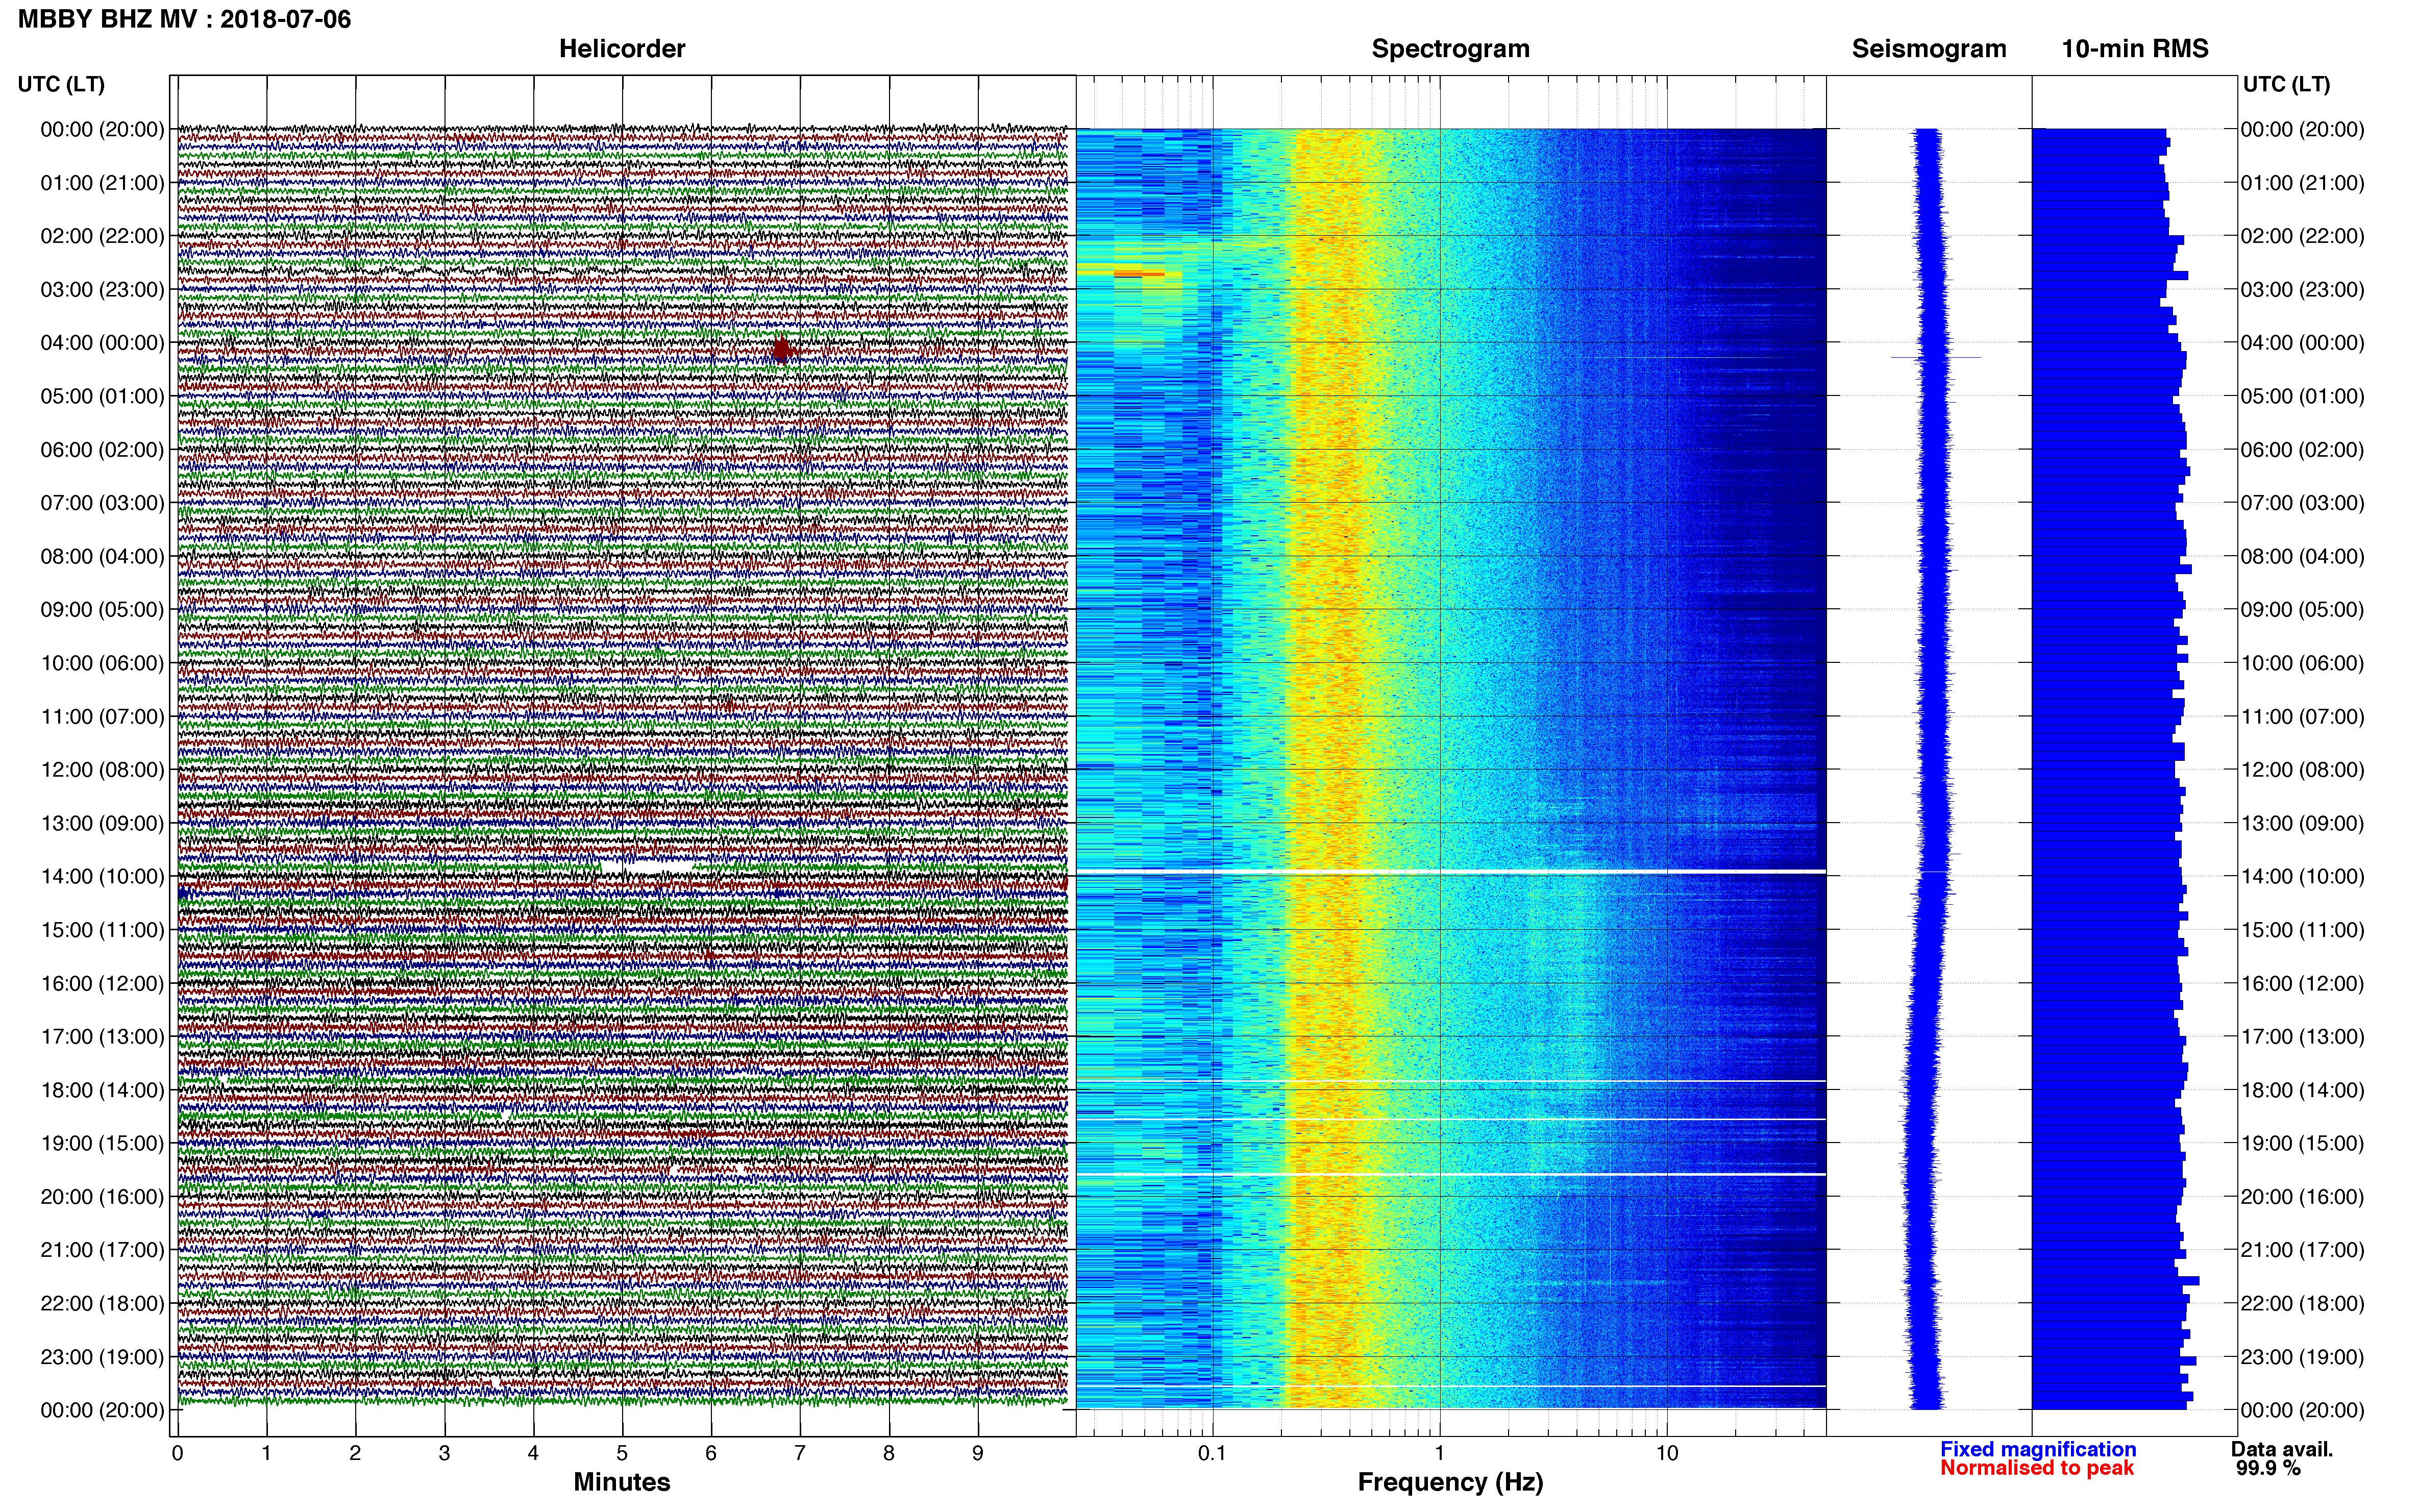Click the left '14:00 (10:00)' time label
2419x1512 pixels.
[x=102, y=876]
